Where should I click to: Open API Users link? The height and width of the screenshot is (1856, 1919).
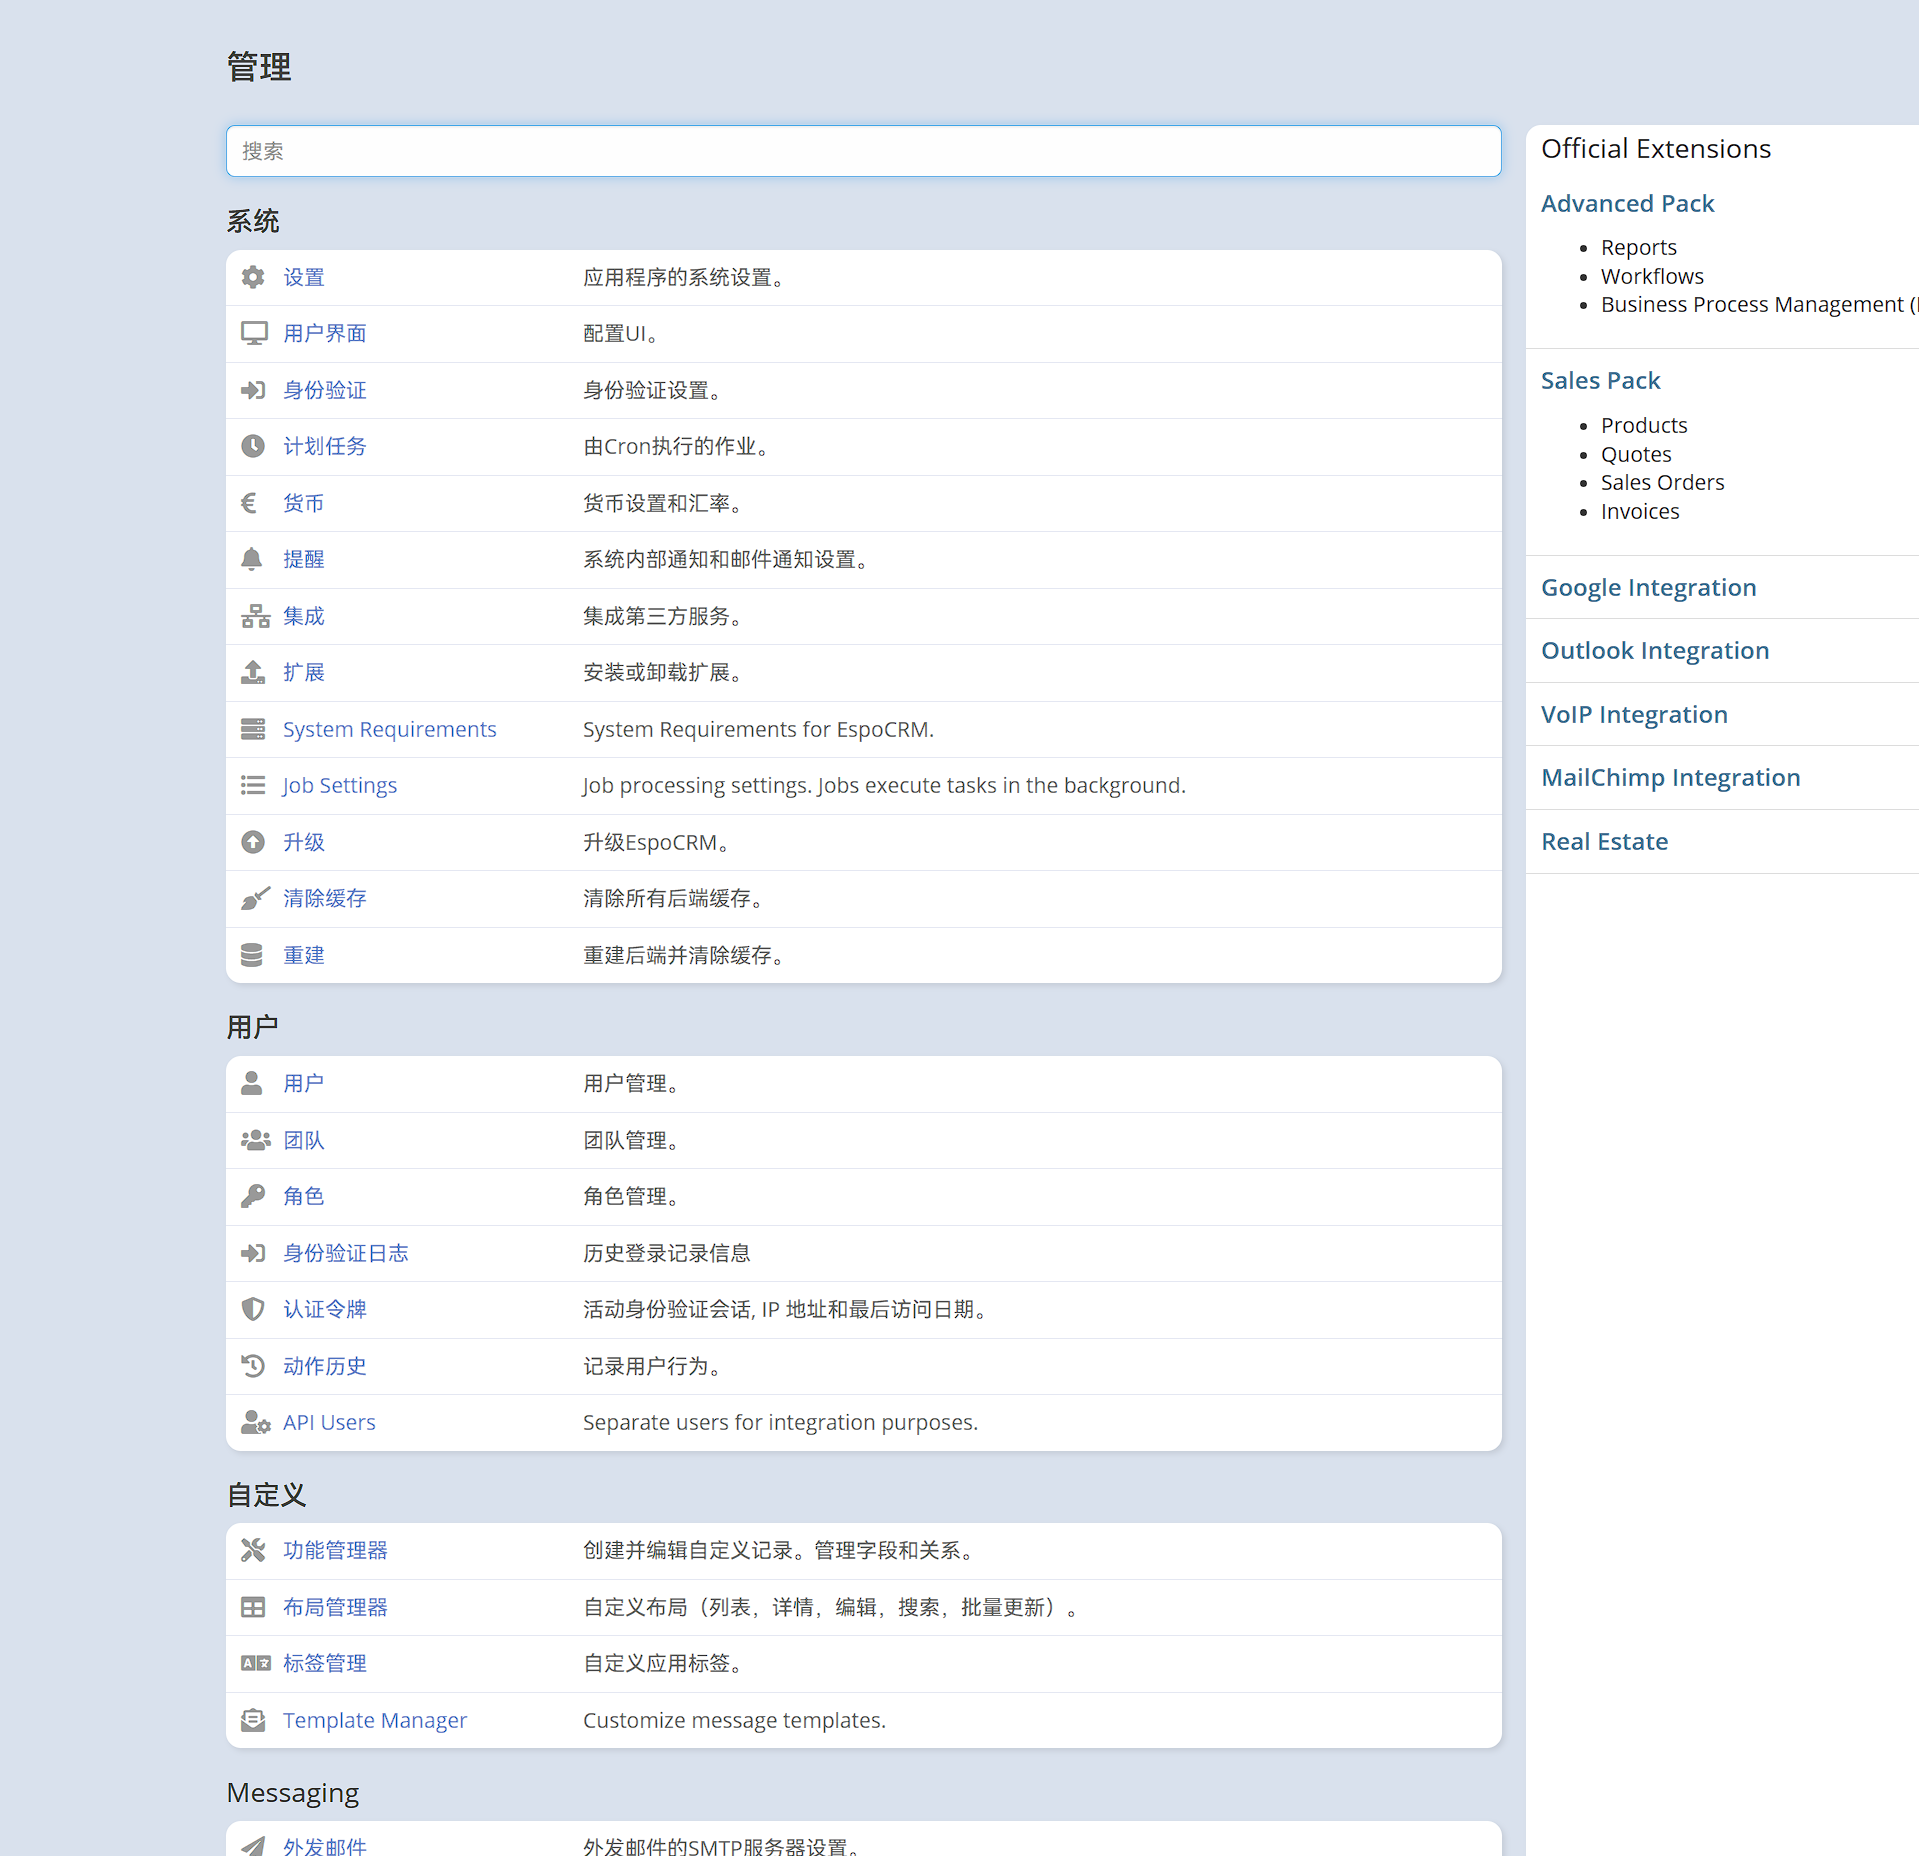coord(329,1422)
